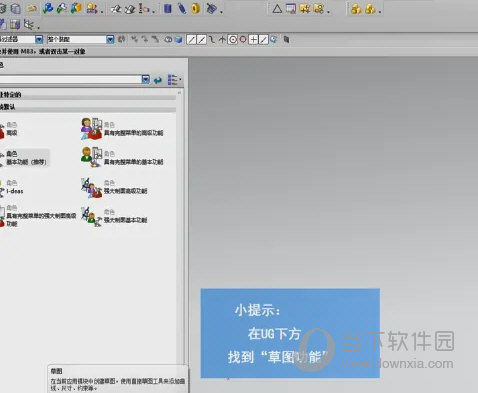Toggle the blue point-on-face snap icon
The image size is (478, 393).
tap(274, 40)
